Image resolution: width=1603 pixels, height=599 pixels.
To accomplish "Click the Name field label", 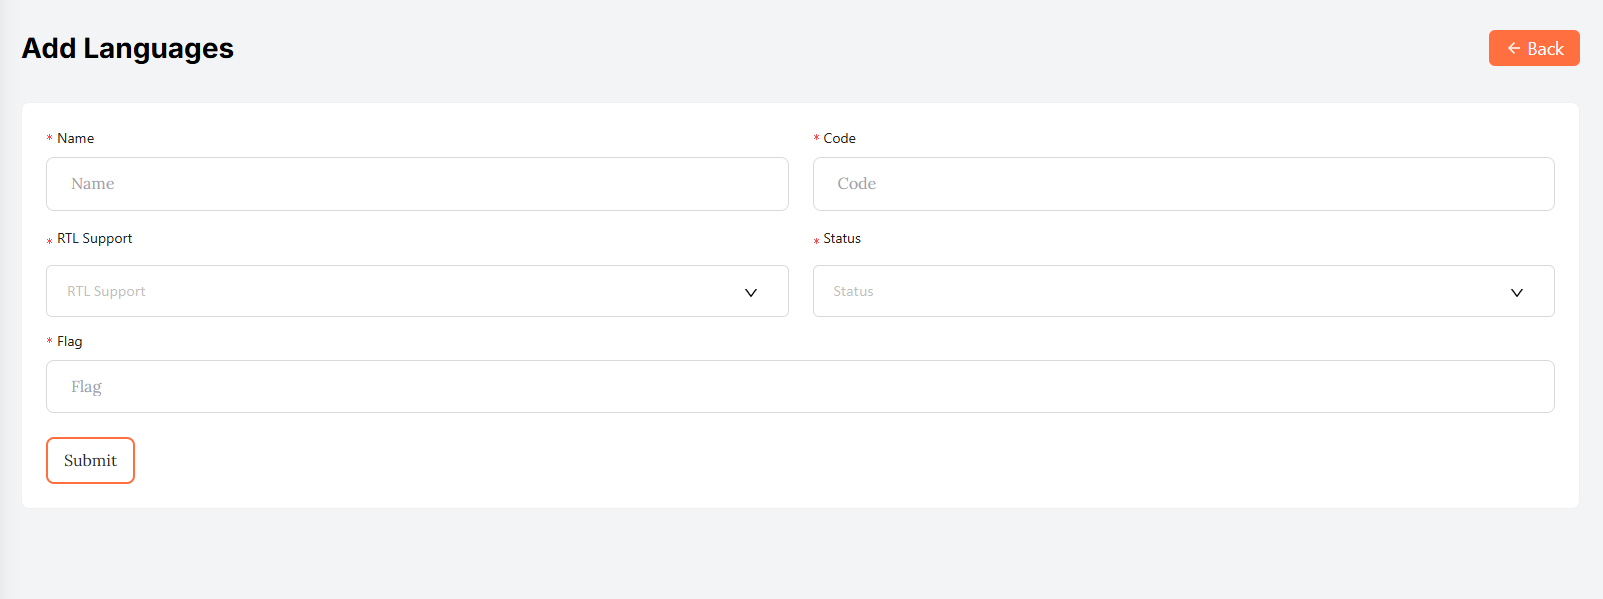I will [76, 138].
